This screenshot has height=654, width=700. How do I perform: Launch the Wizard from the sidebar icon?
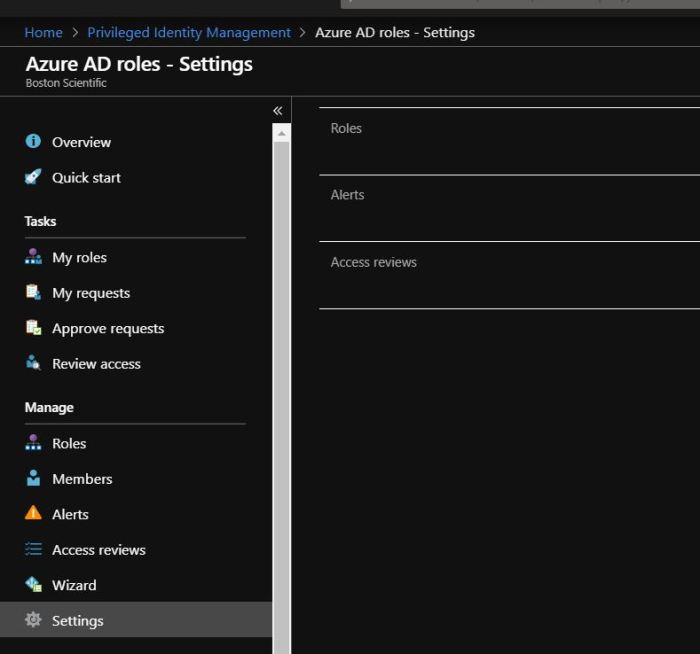point(33,585)
